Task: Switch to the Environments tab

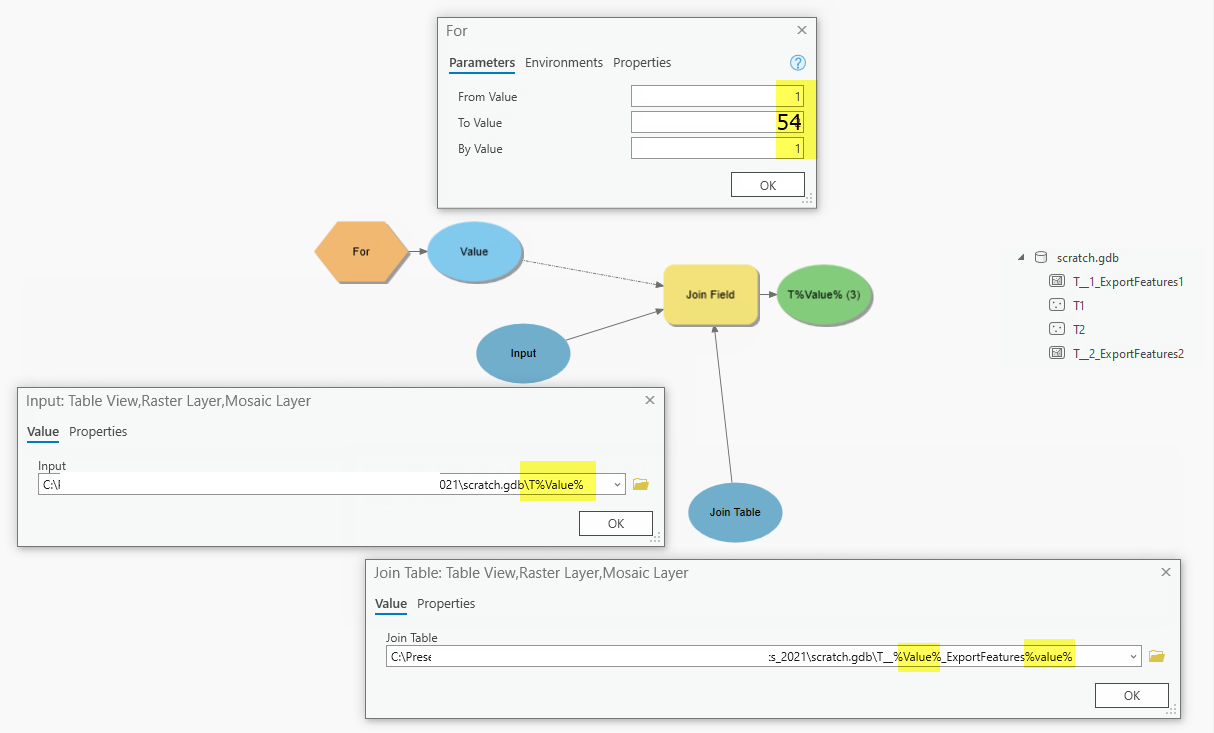Action: (x=563, y=62)
